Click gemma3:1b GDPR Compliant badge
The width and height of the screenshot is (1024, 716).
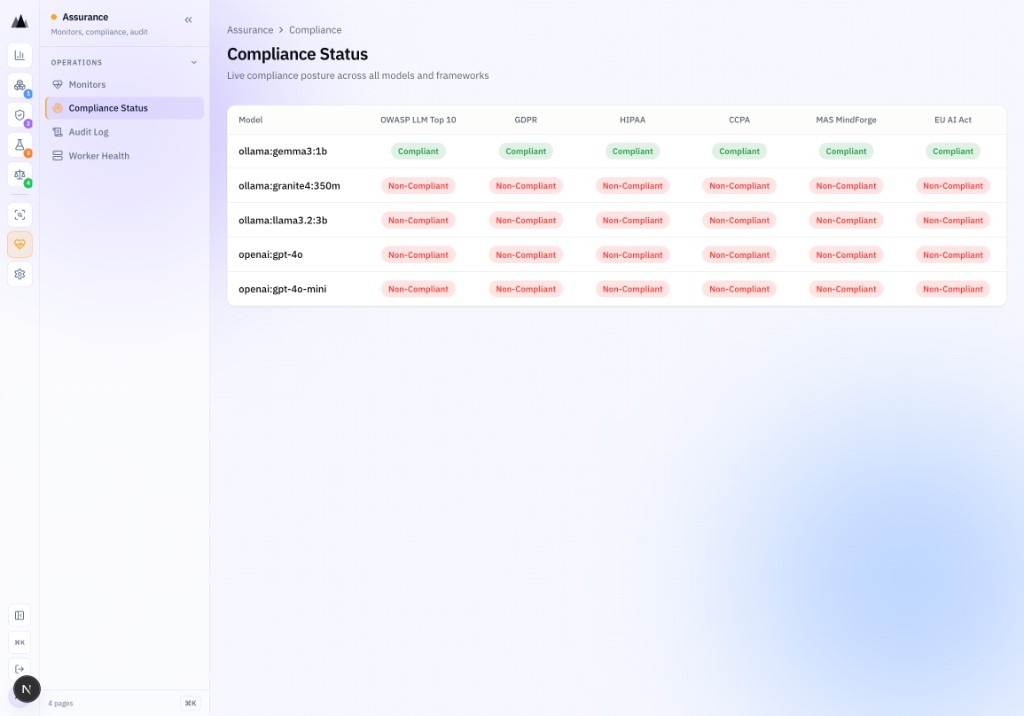526,151
